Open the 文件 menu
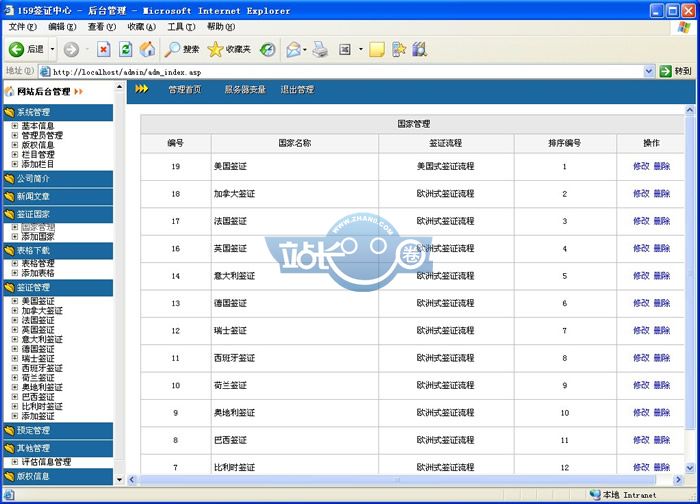700x504 pixels. click(x=22, y=27)
